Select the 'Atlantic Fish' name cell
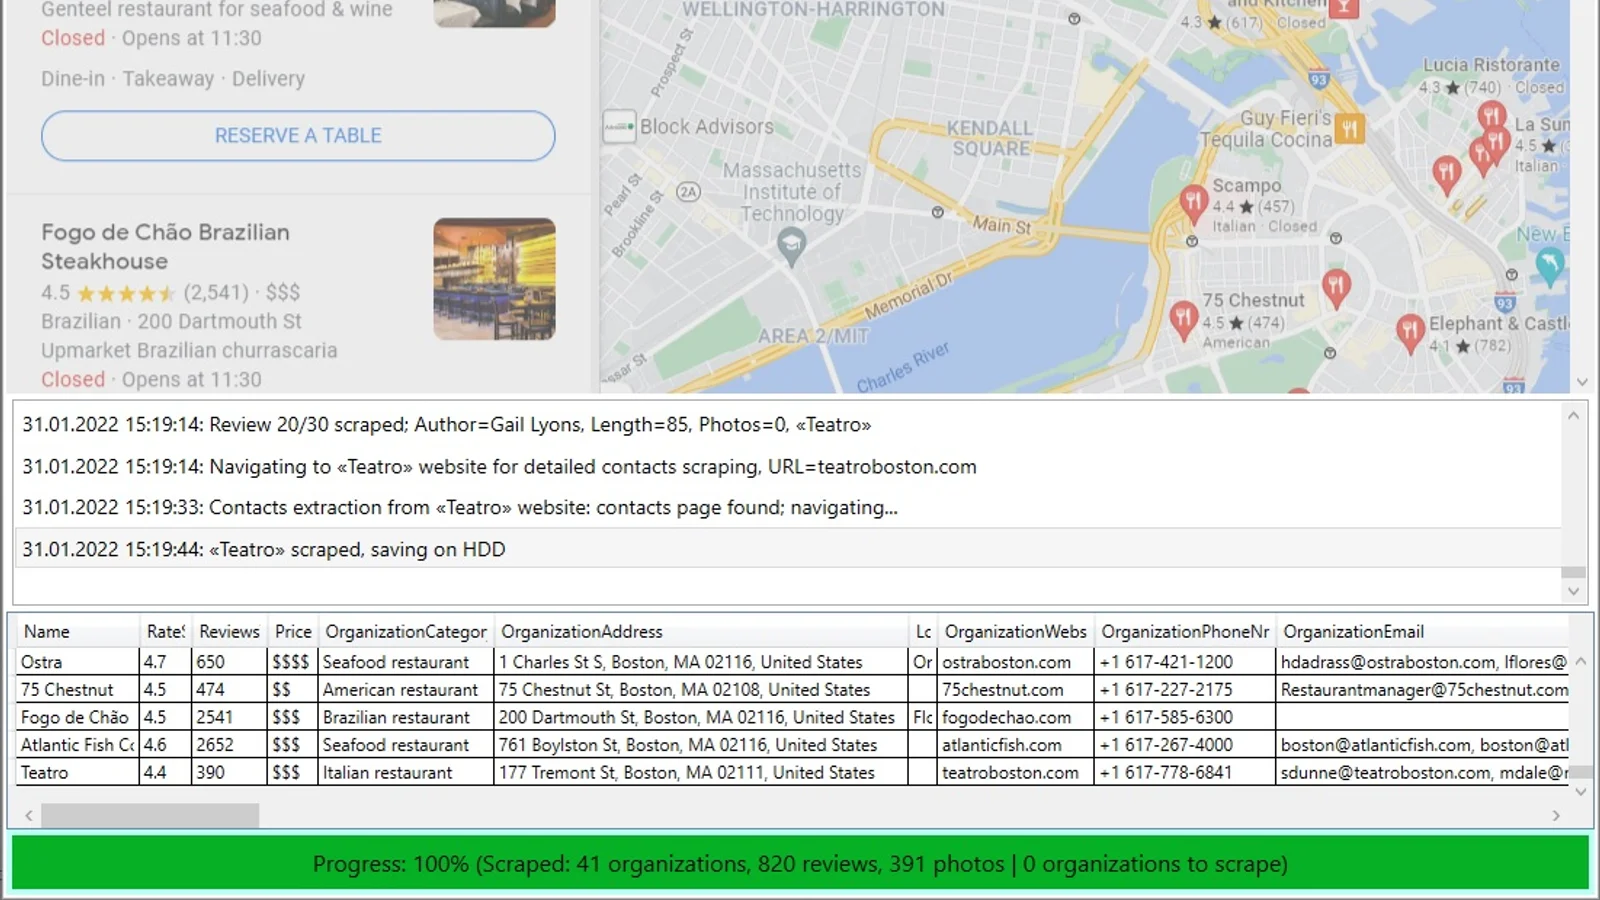 pos(78,745)
